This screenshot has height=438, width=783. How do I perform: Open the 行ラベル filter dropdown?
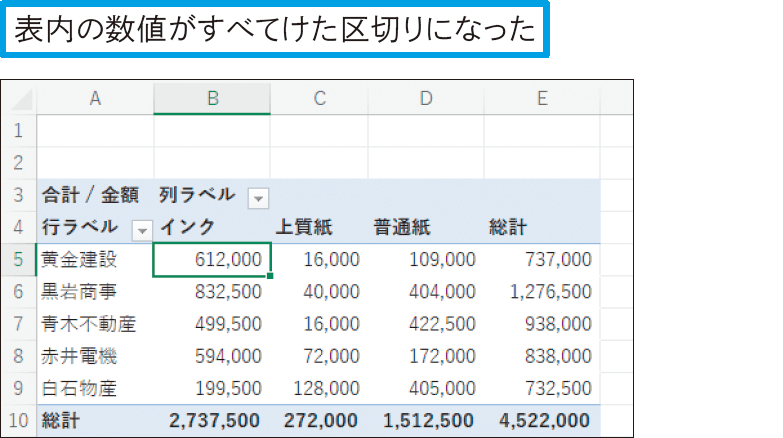(x=142, y=230)
